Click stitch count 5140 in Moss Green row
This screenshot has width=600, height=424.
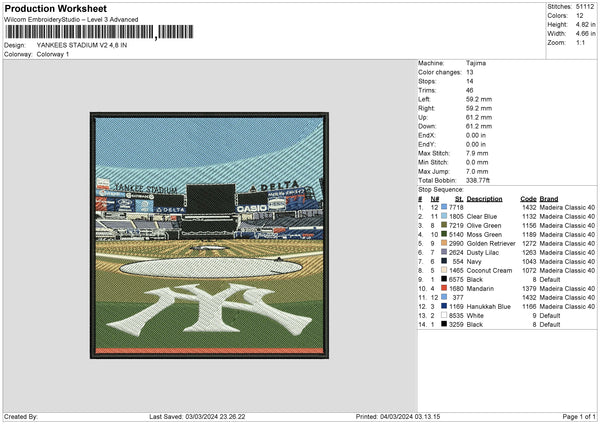[x=456, y=234]
